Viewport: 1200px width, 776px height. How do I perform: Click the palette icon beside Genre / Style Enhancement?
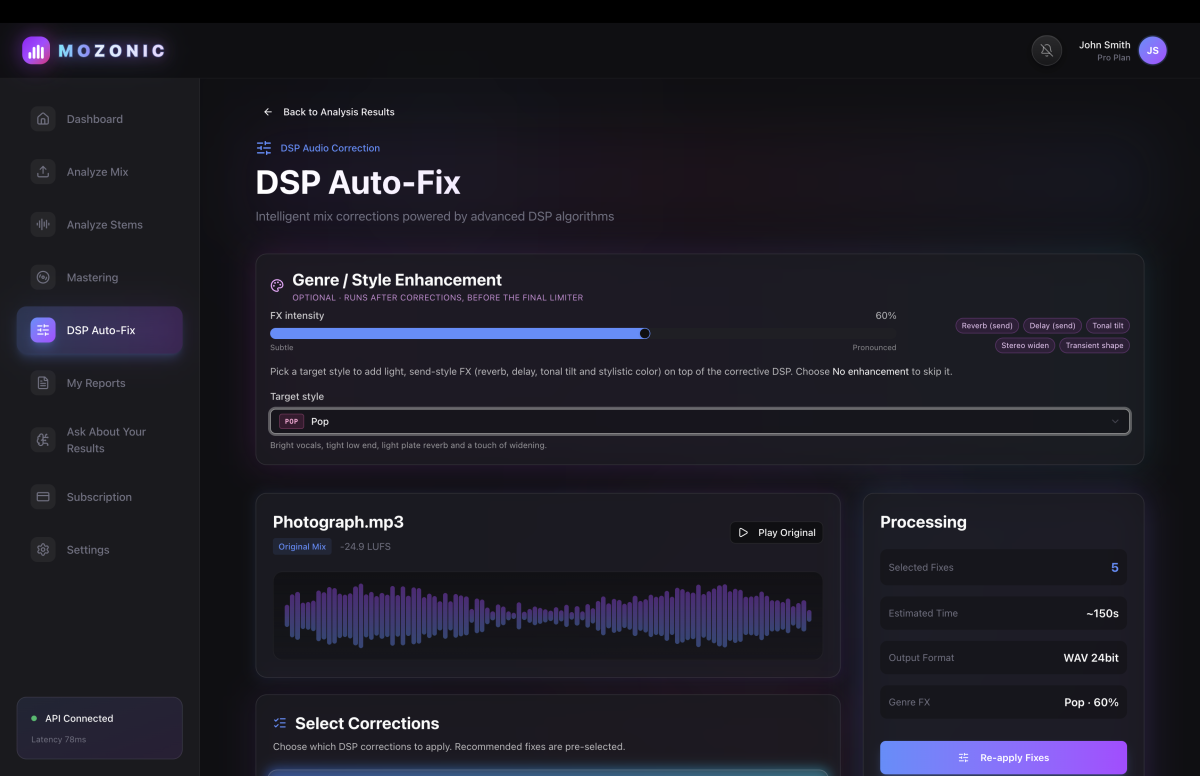(x=277, y=286)
